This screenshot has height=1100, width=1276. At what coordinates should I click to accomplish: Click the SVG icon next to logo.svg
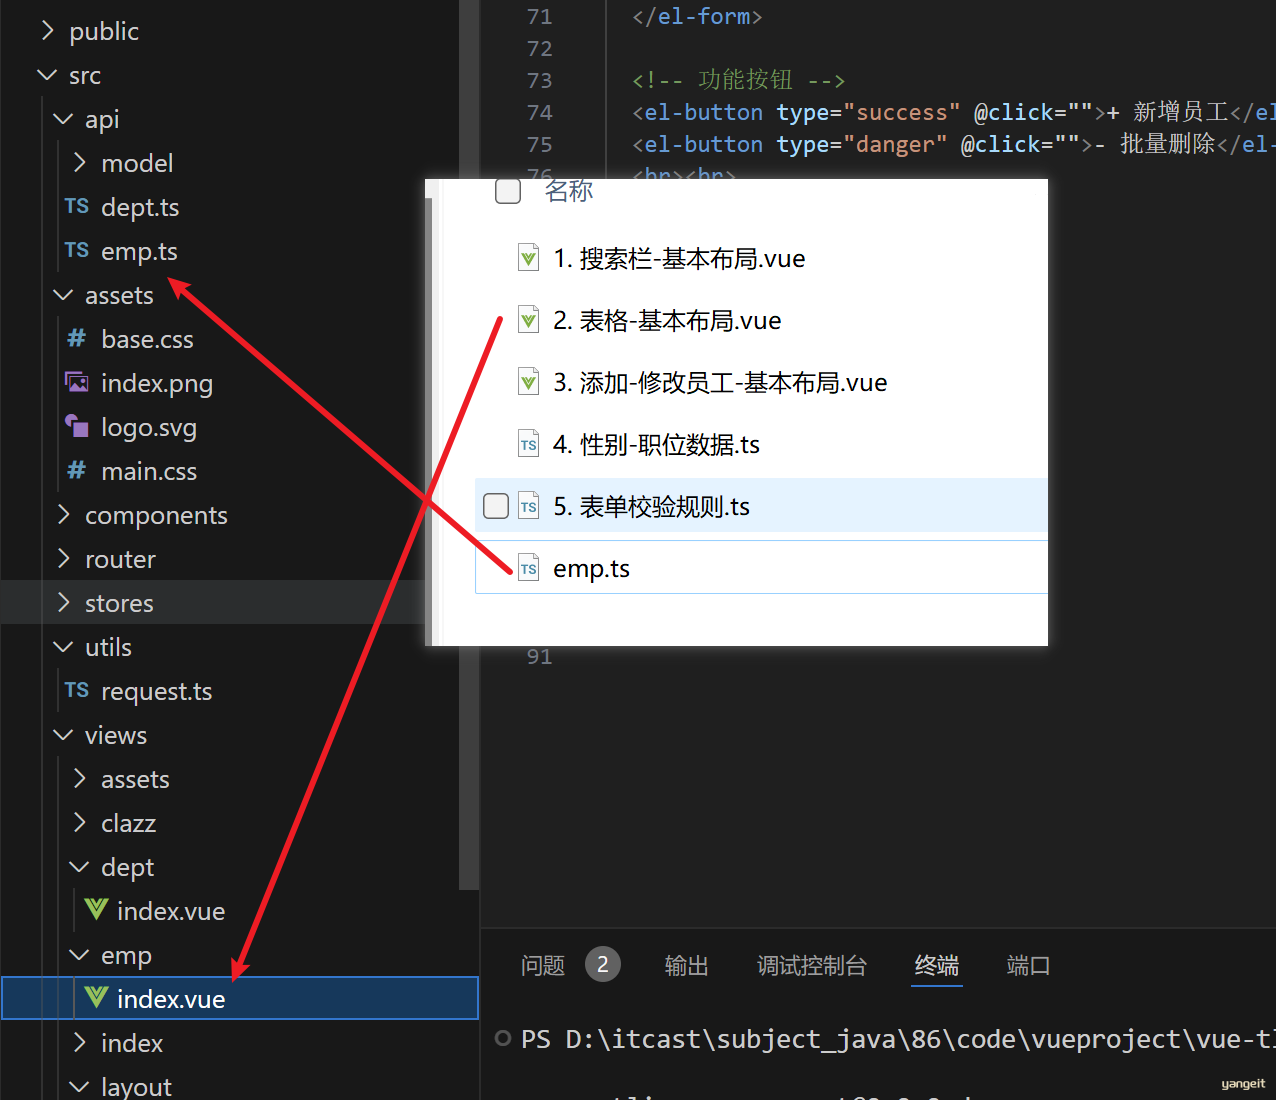[77, 426]
